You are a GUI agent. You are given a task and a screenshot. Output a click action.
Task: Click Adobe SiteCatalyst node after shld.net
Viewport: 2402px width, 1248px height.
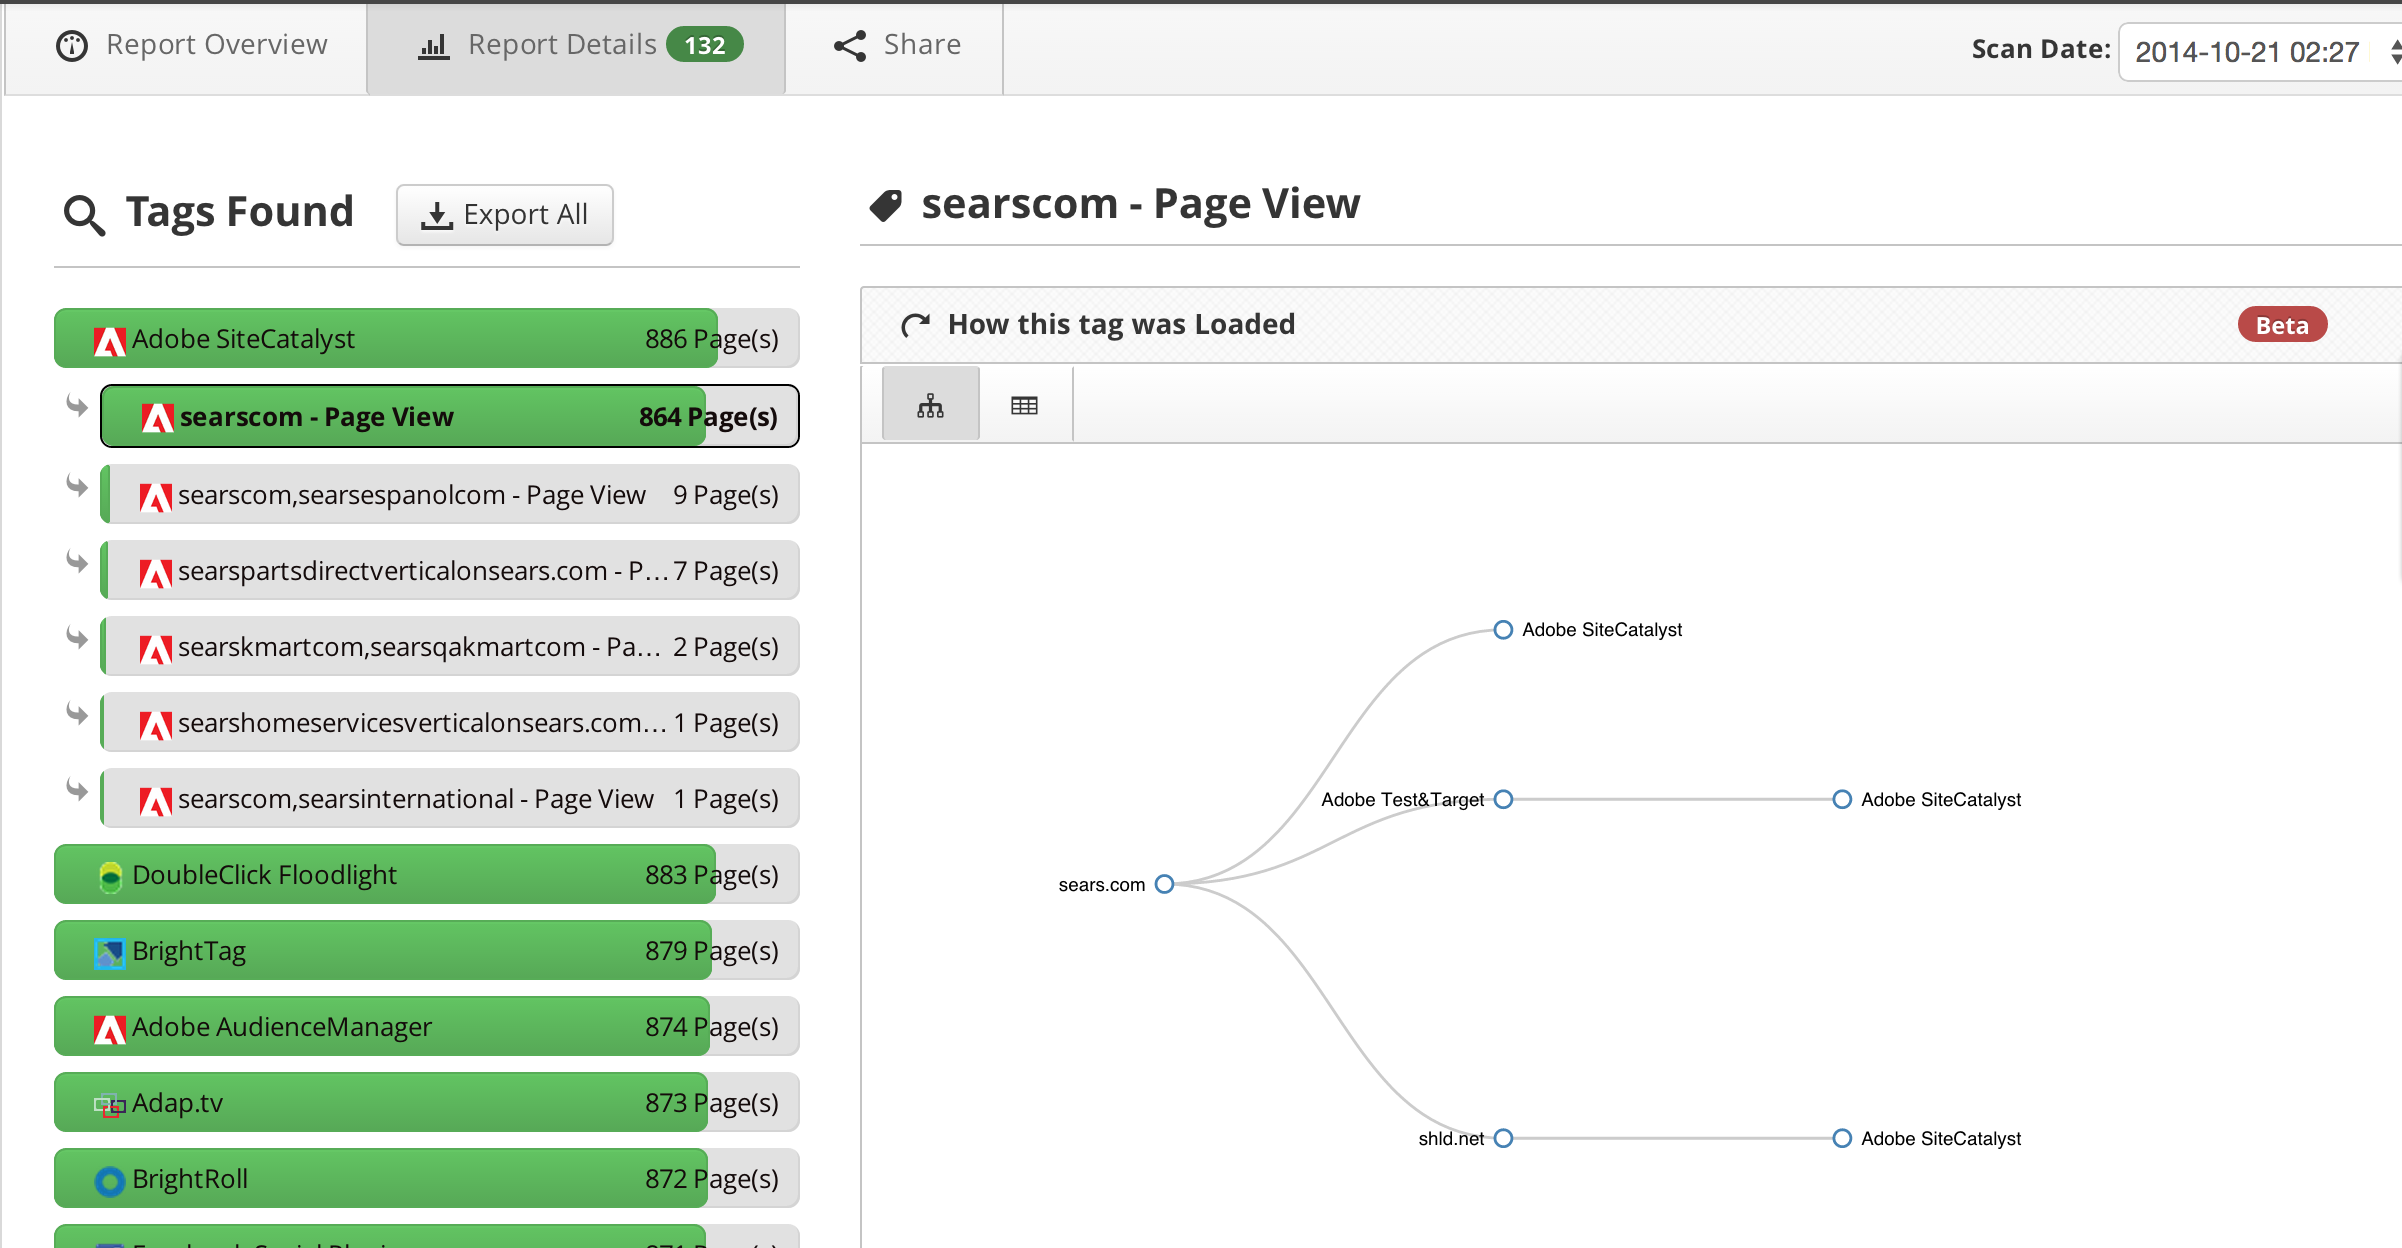[1841, 1138]
